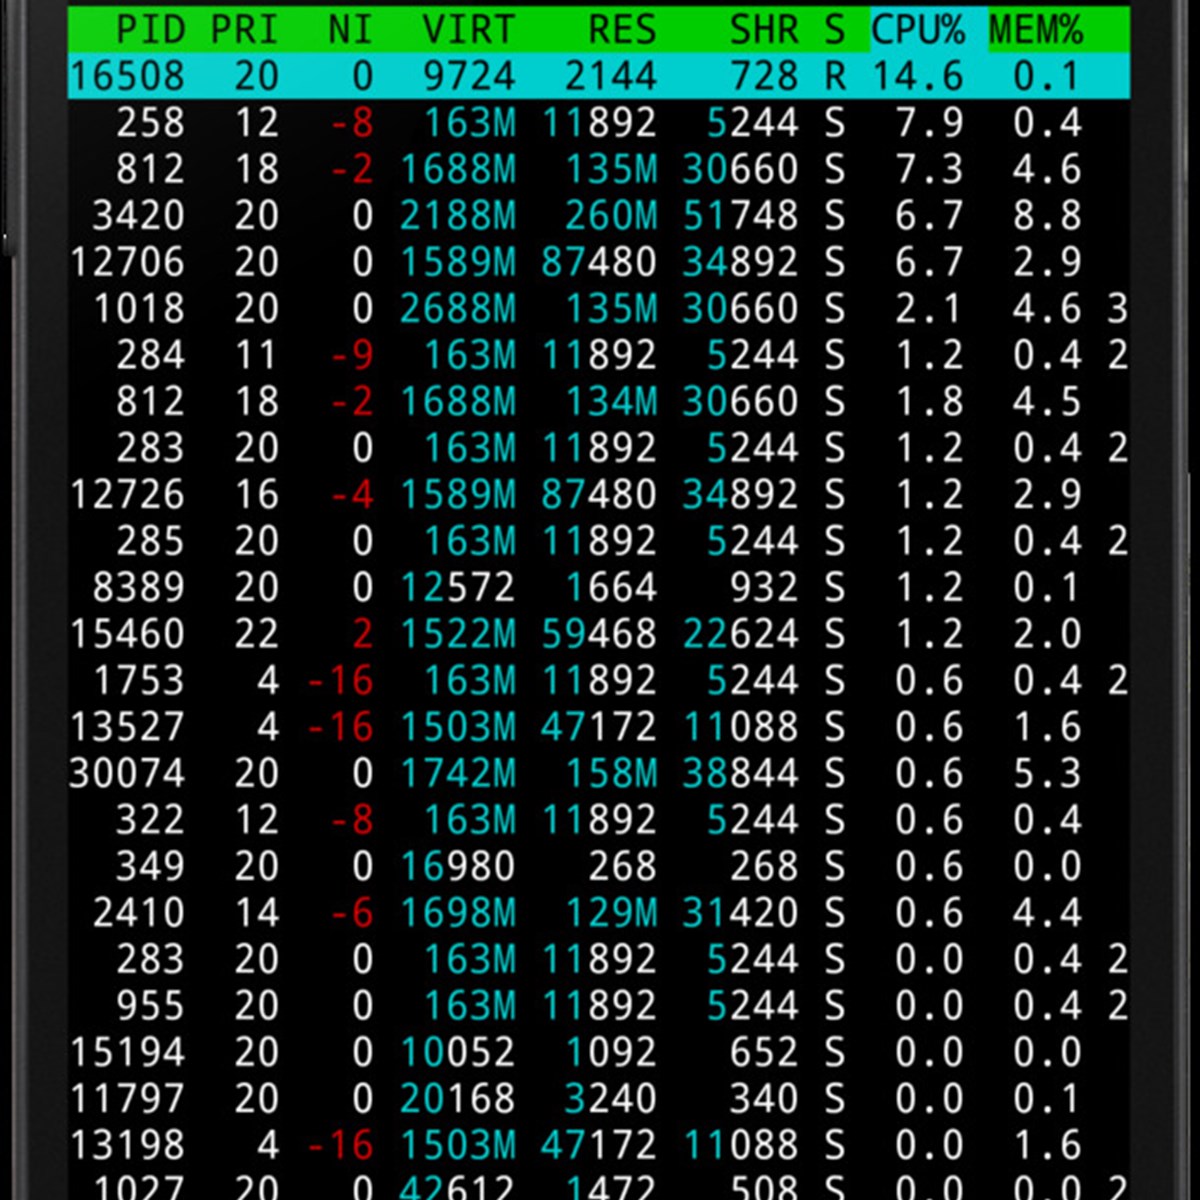Viewport: 1200px width, 1200px height.
Task: Select process row with PID 2410
Action: click(x=598, y=913)
